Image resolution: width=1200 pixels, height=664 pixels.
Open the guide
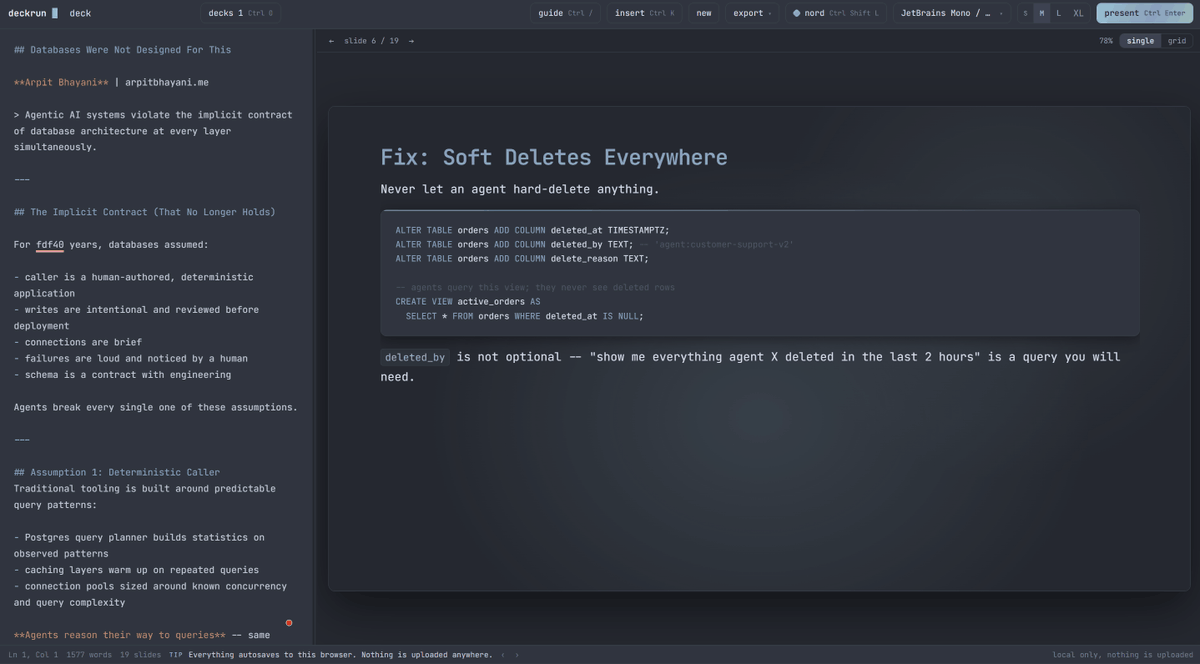click(565, 13)
